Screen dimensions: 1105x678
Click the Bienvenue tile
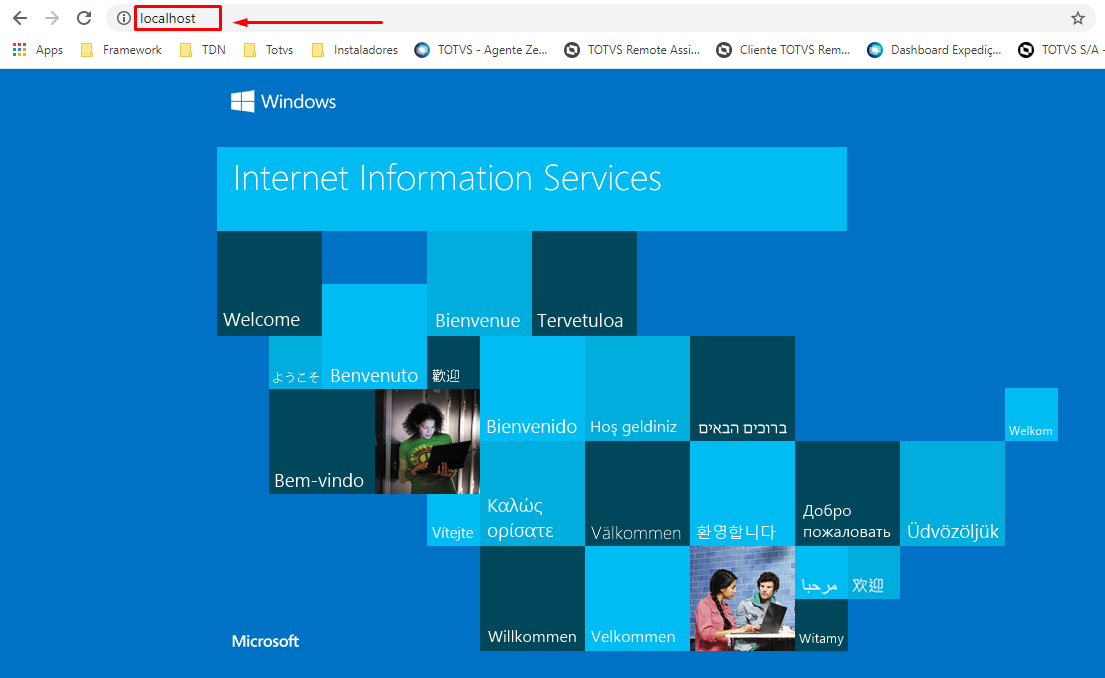click(x=479, y=283)
